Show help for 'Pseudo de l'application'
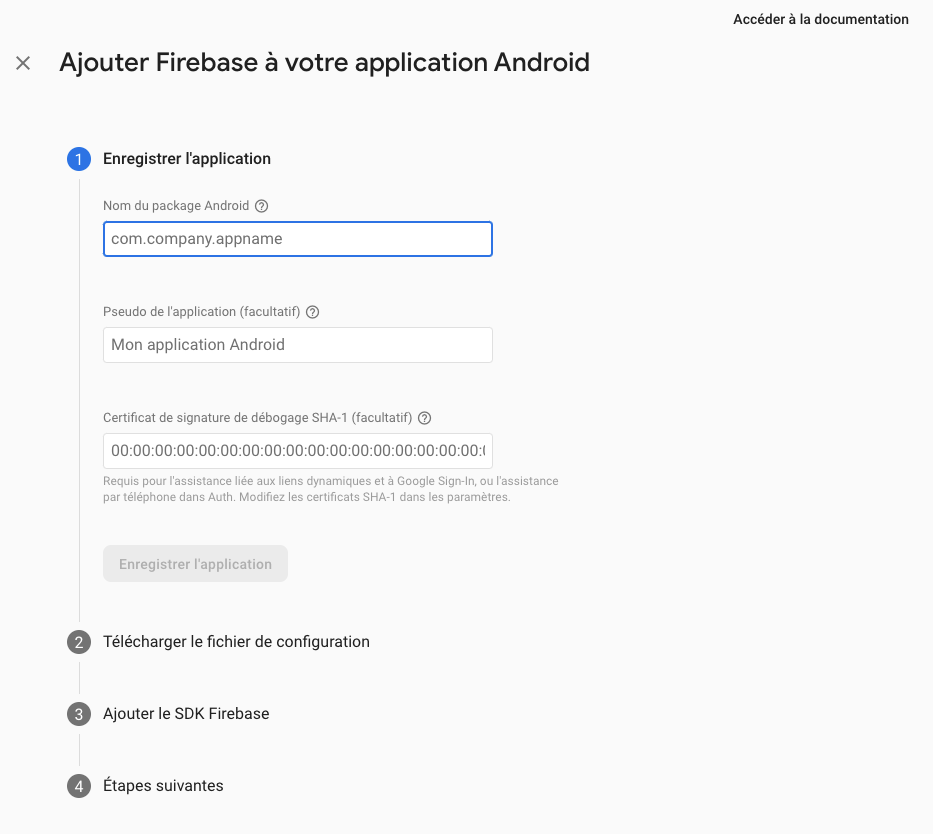Viewport: 933px width, 834px height. click(x=312, y=312)
